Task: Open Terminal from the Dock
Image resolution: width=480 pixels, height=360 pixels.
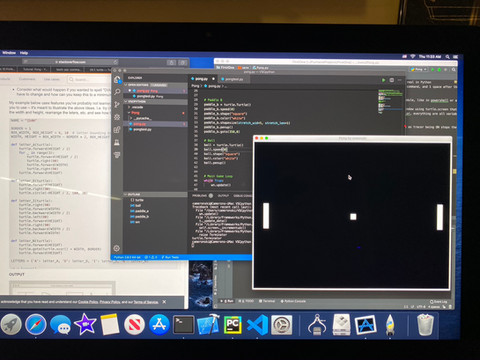Action: click(x=183, y=324)
